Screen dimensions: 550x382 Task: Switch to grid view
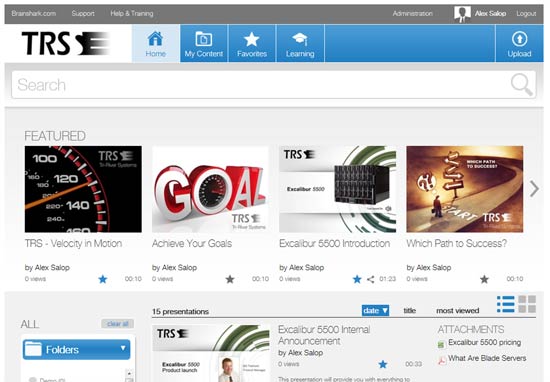point(527,304)
